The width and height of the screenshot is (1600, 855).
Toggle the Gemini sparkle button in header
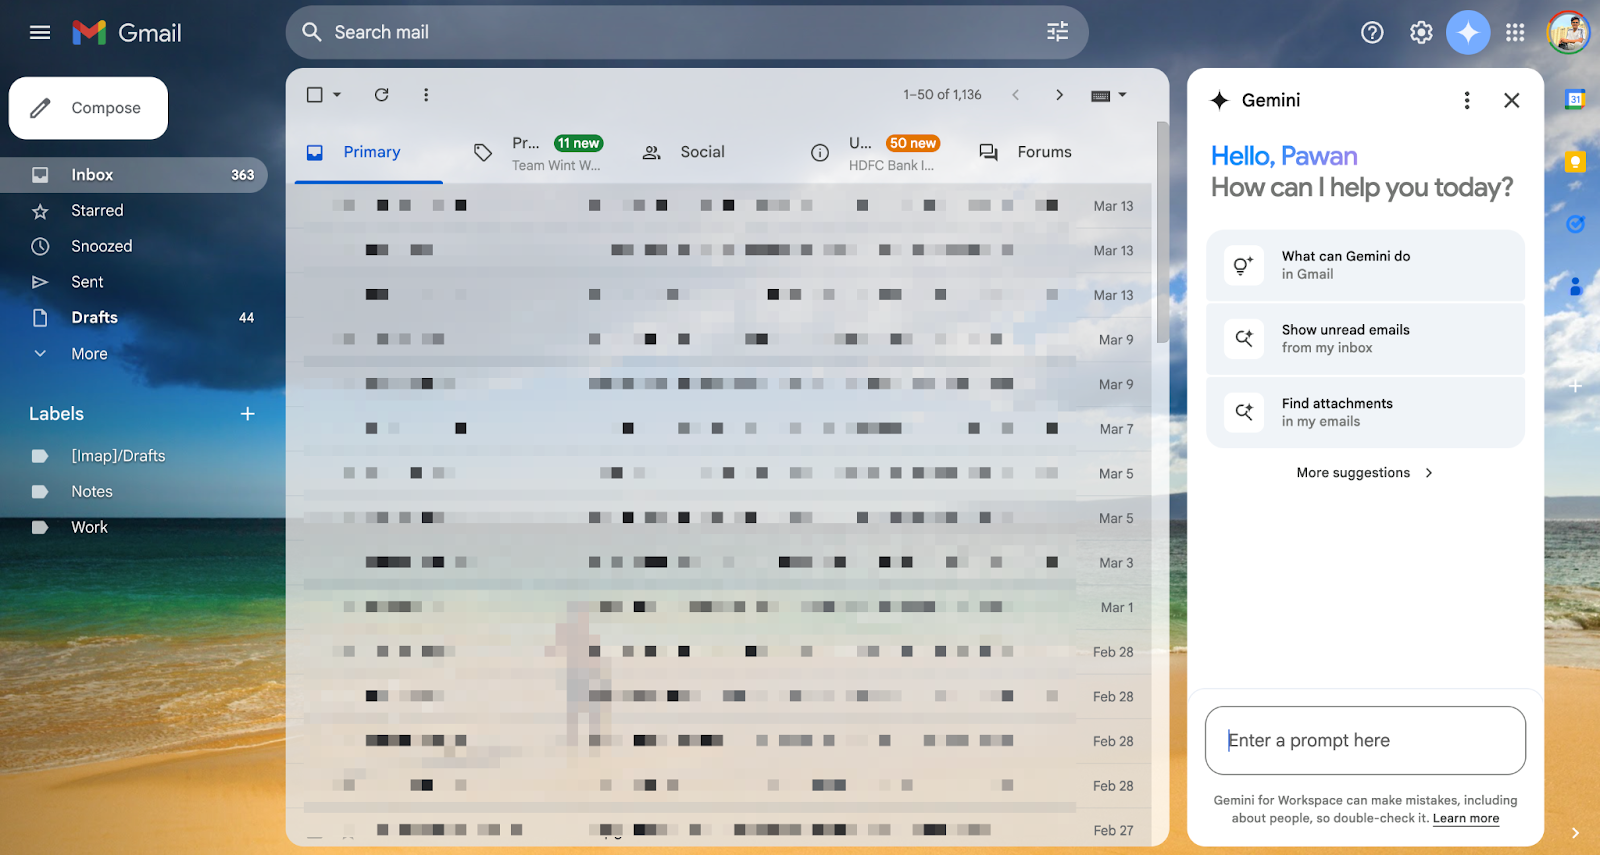pyautogui.click(x=1468, y=33)
